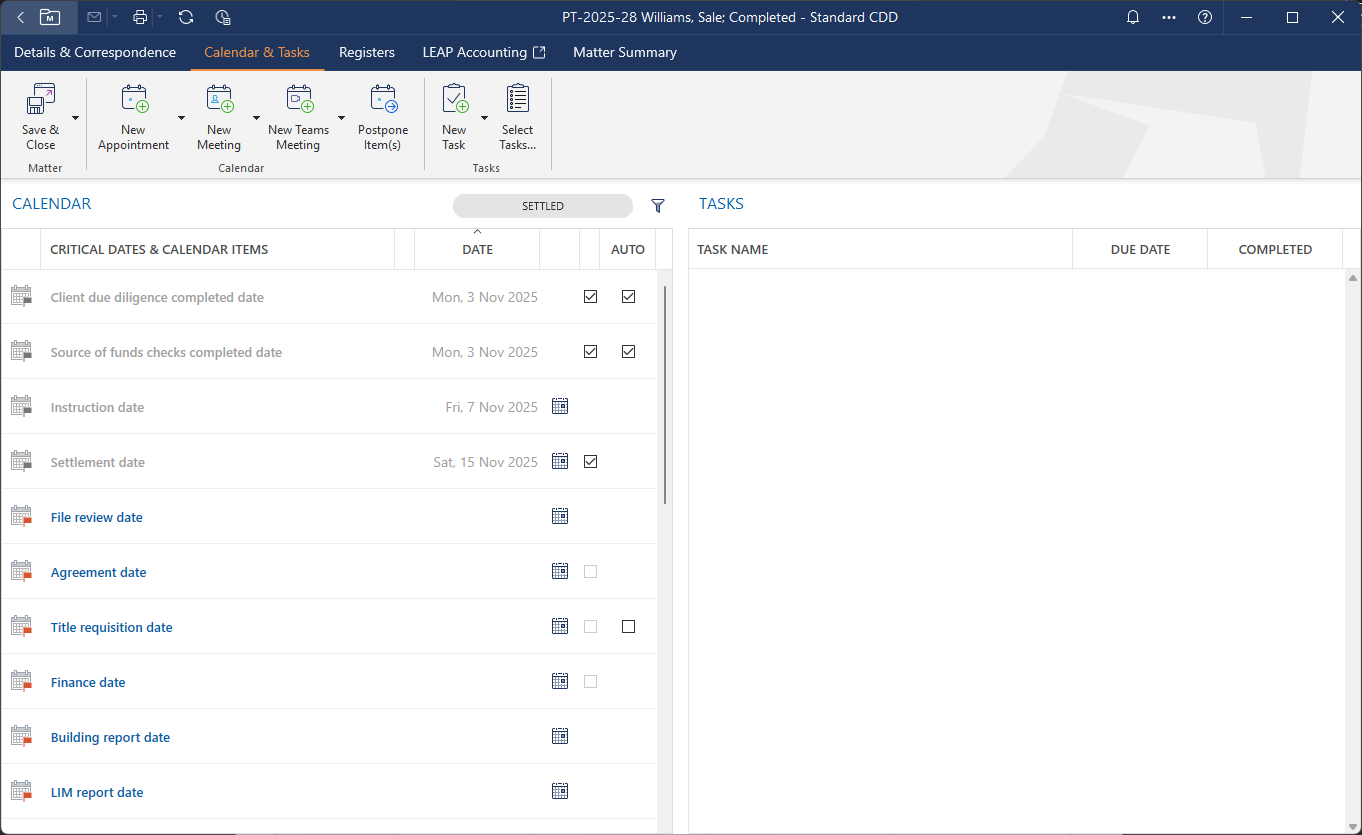
Task: Open the Save & Close dropdown arrow
Action: pyautogui.click(x=75, y=118)
